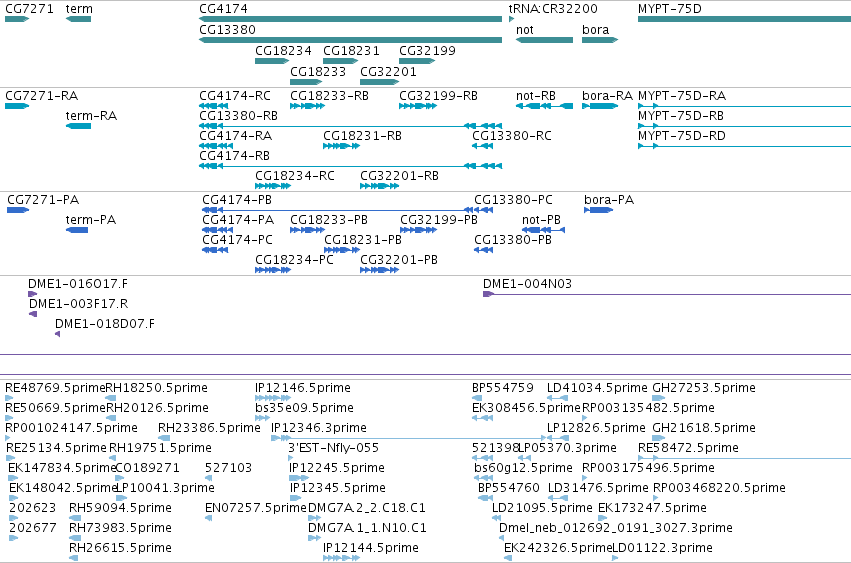Click the 'DME1-003F17.R' feature label
The image size is (851, 563).
click(79, 303)
